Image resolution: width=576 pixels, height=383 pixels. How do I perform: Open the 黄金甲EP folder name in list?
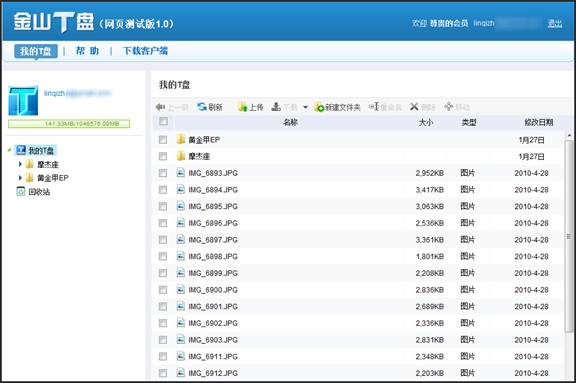coord(204,140)
